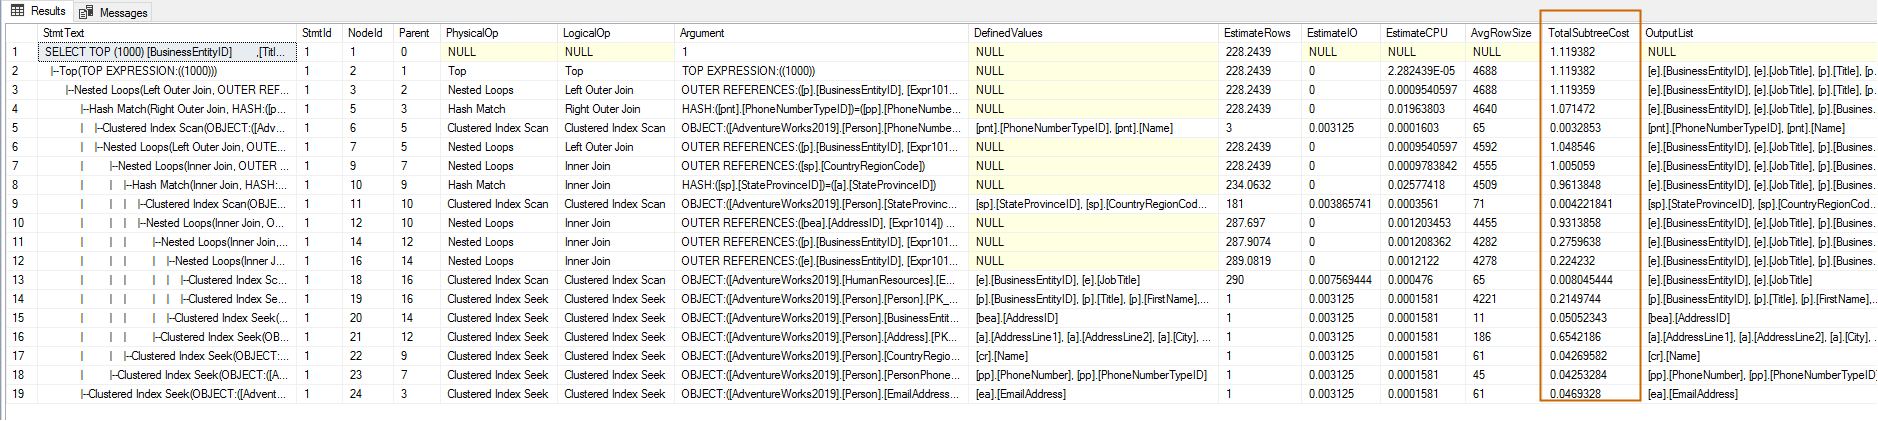Click the TotalSubtreeCost column header

1588,33
